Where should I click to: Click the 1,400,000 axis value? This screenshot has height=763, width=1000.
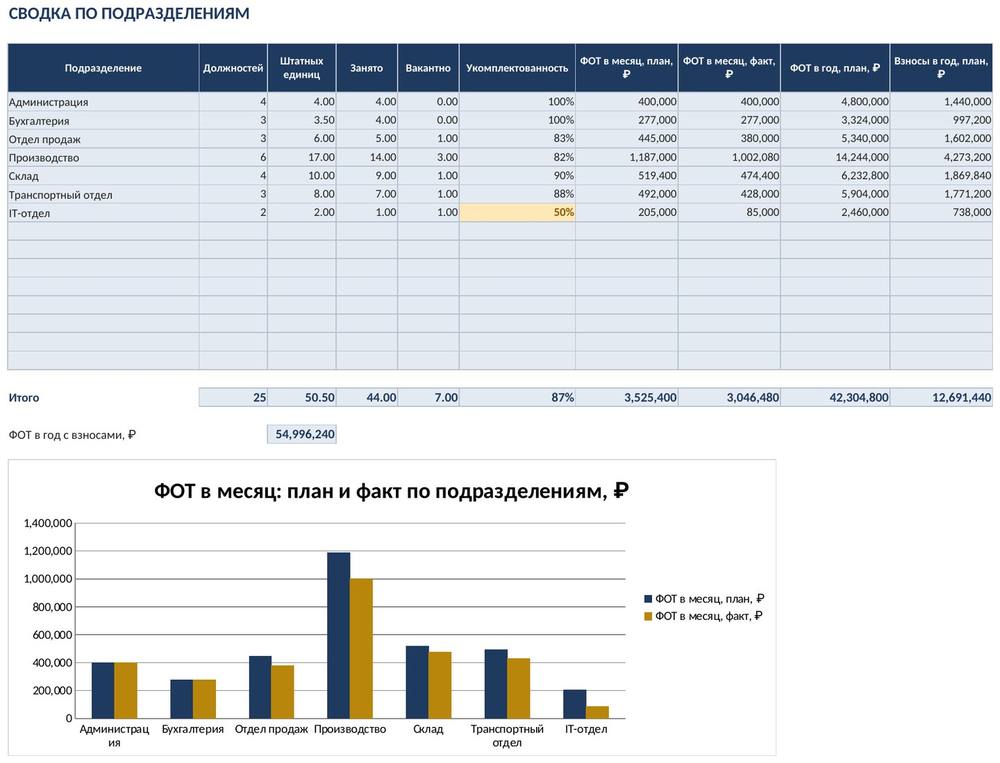pyautogui.click(x=48, y=523)
